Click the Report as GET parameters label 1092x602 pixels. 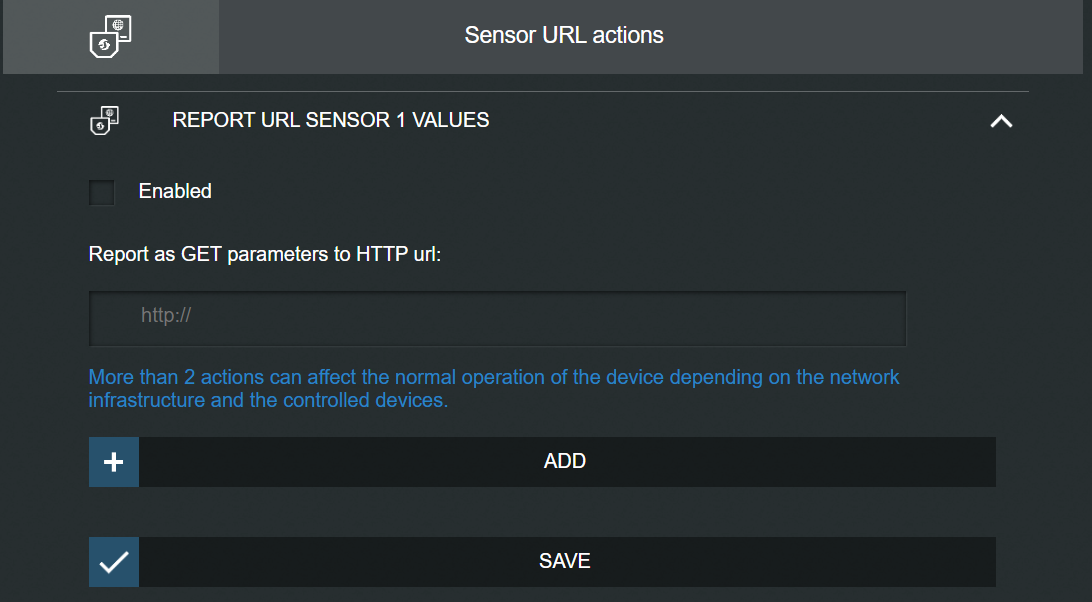tap(265, 254)
